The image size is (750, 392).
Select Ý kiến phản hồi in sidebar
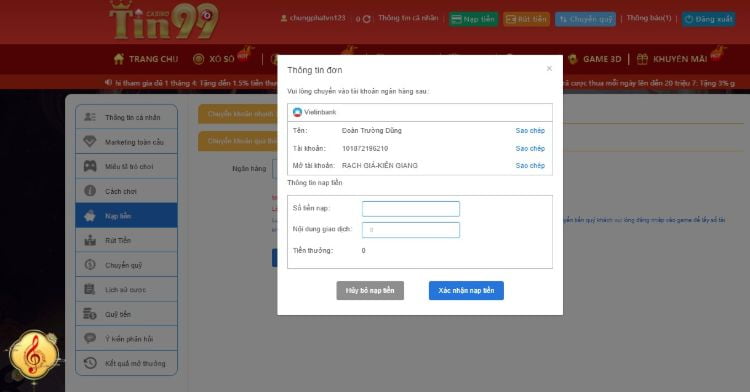point(126,338)
